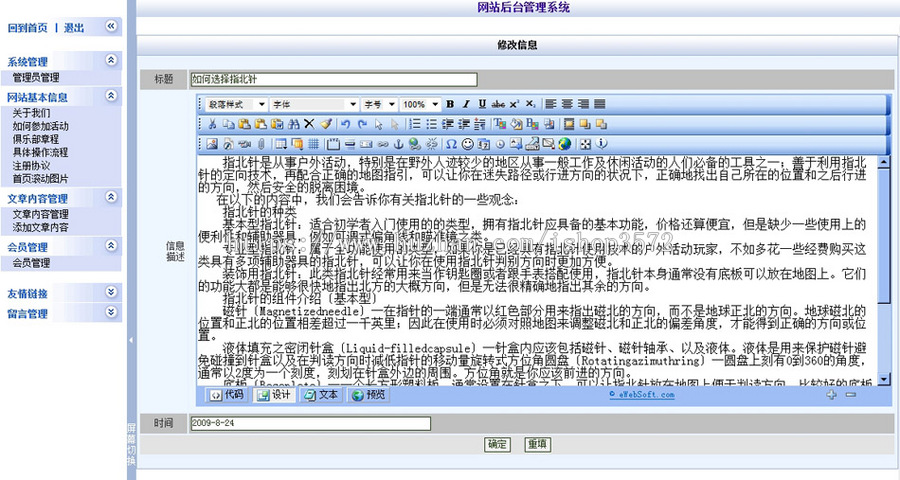
Task: Undo the last edit
Action: coord(346,123)
